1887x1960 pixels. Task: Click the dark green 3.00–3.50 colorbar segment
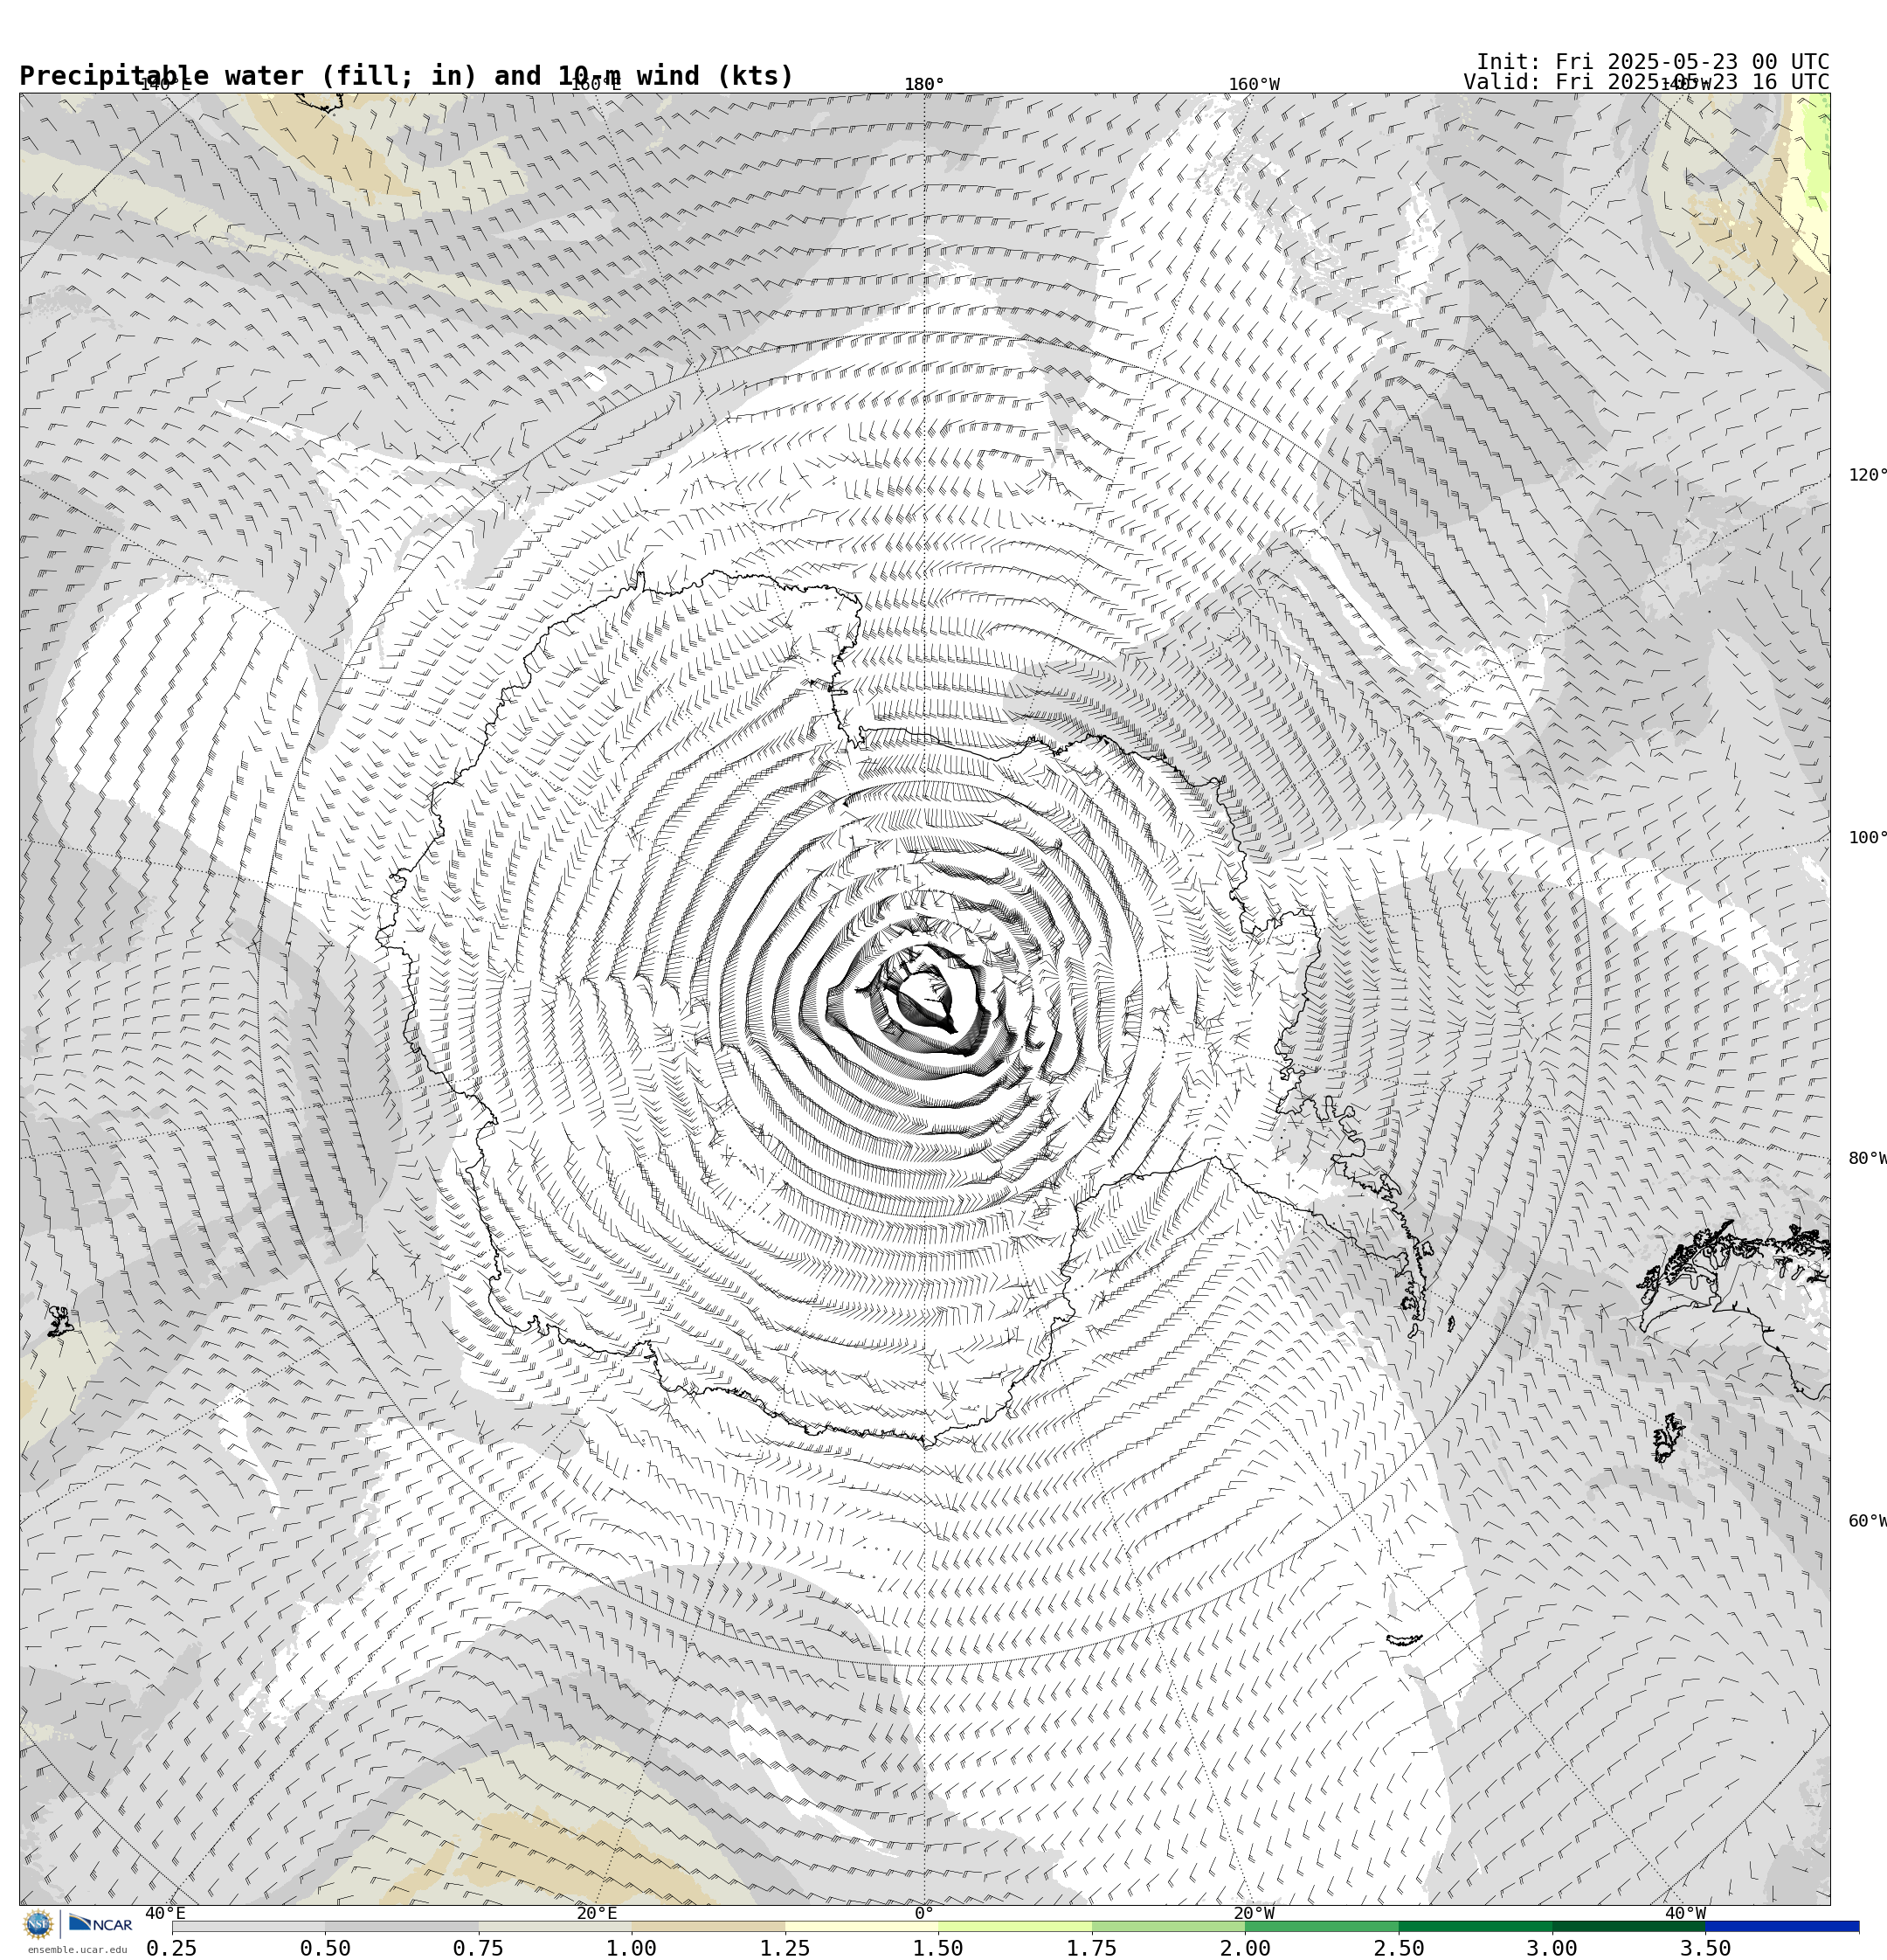point(1629,1926)
